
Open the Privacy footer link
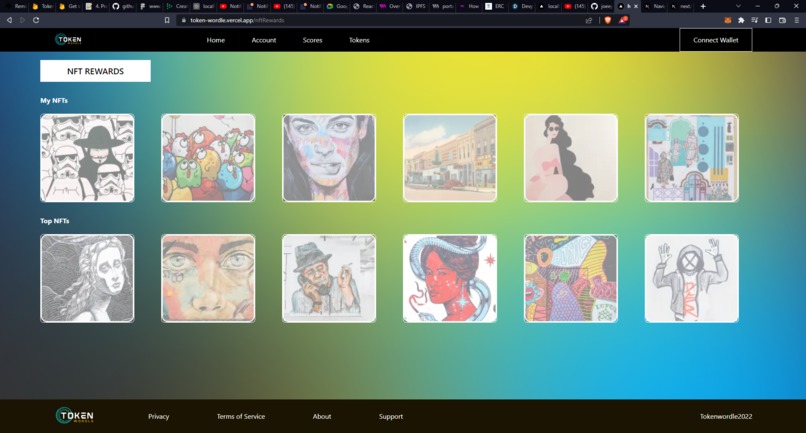tap(158, 417)
